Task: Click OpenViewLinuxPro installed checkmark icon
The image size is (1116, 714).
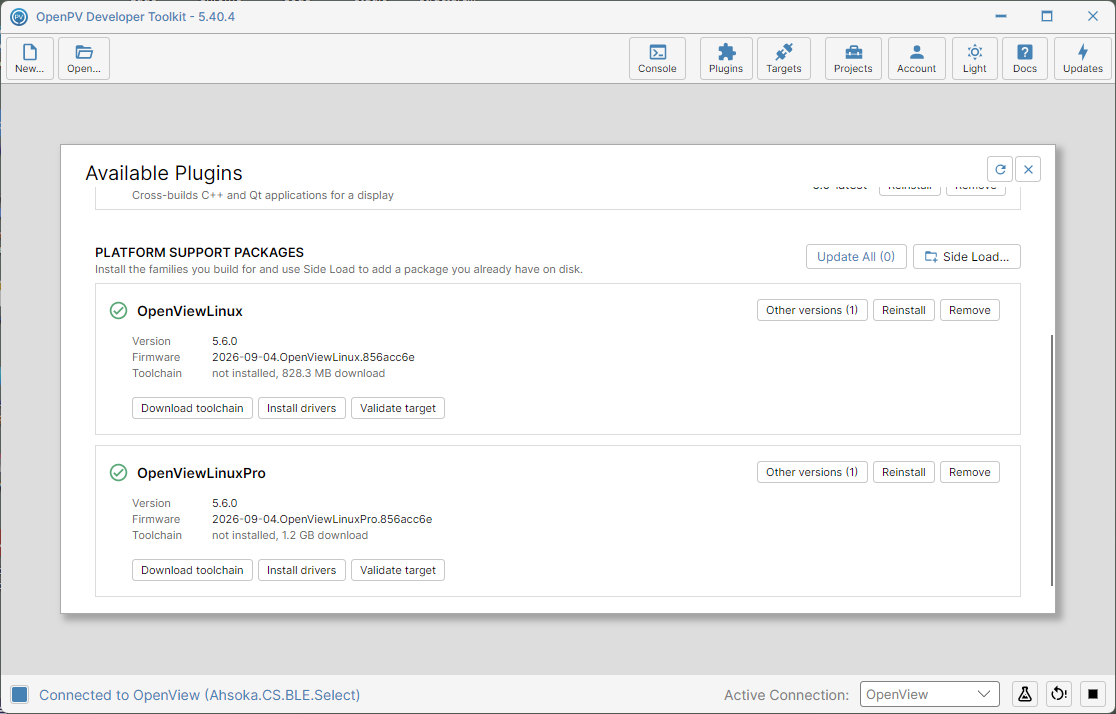Action: click(118, 473)
